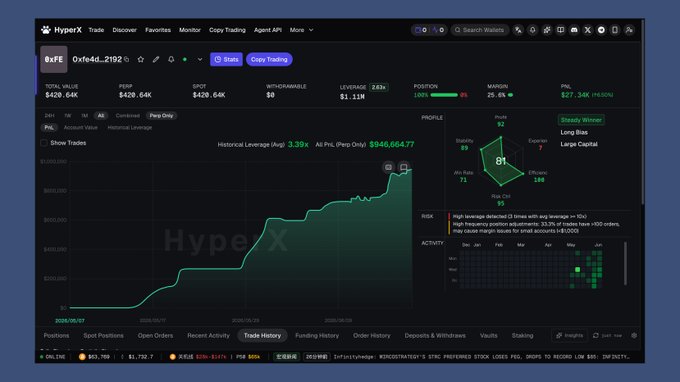Click the chart screenshot camera icon
Screen dimensions: 680x382
(x=389, y=167)
